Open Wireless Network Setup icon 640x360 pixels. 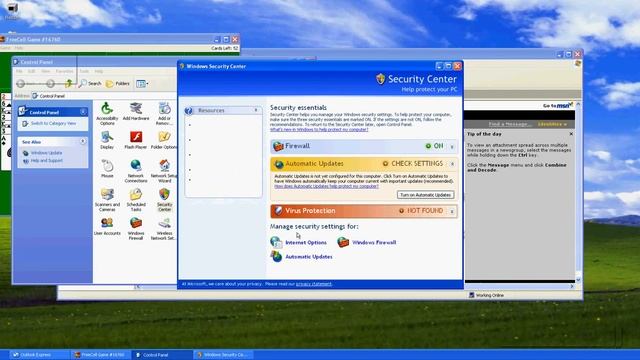click(164, 229)
